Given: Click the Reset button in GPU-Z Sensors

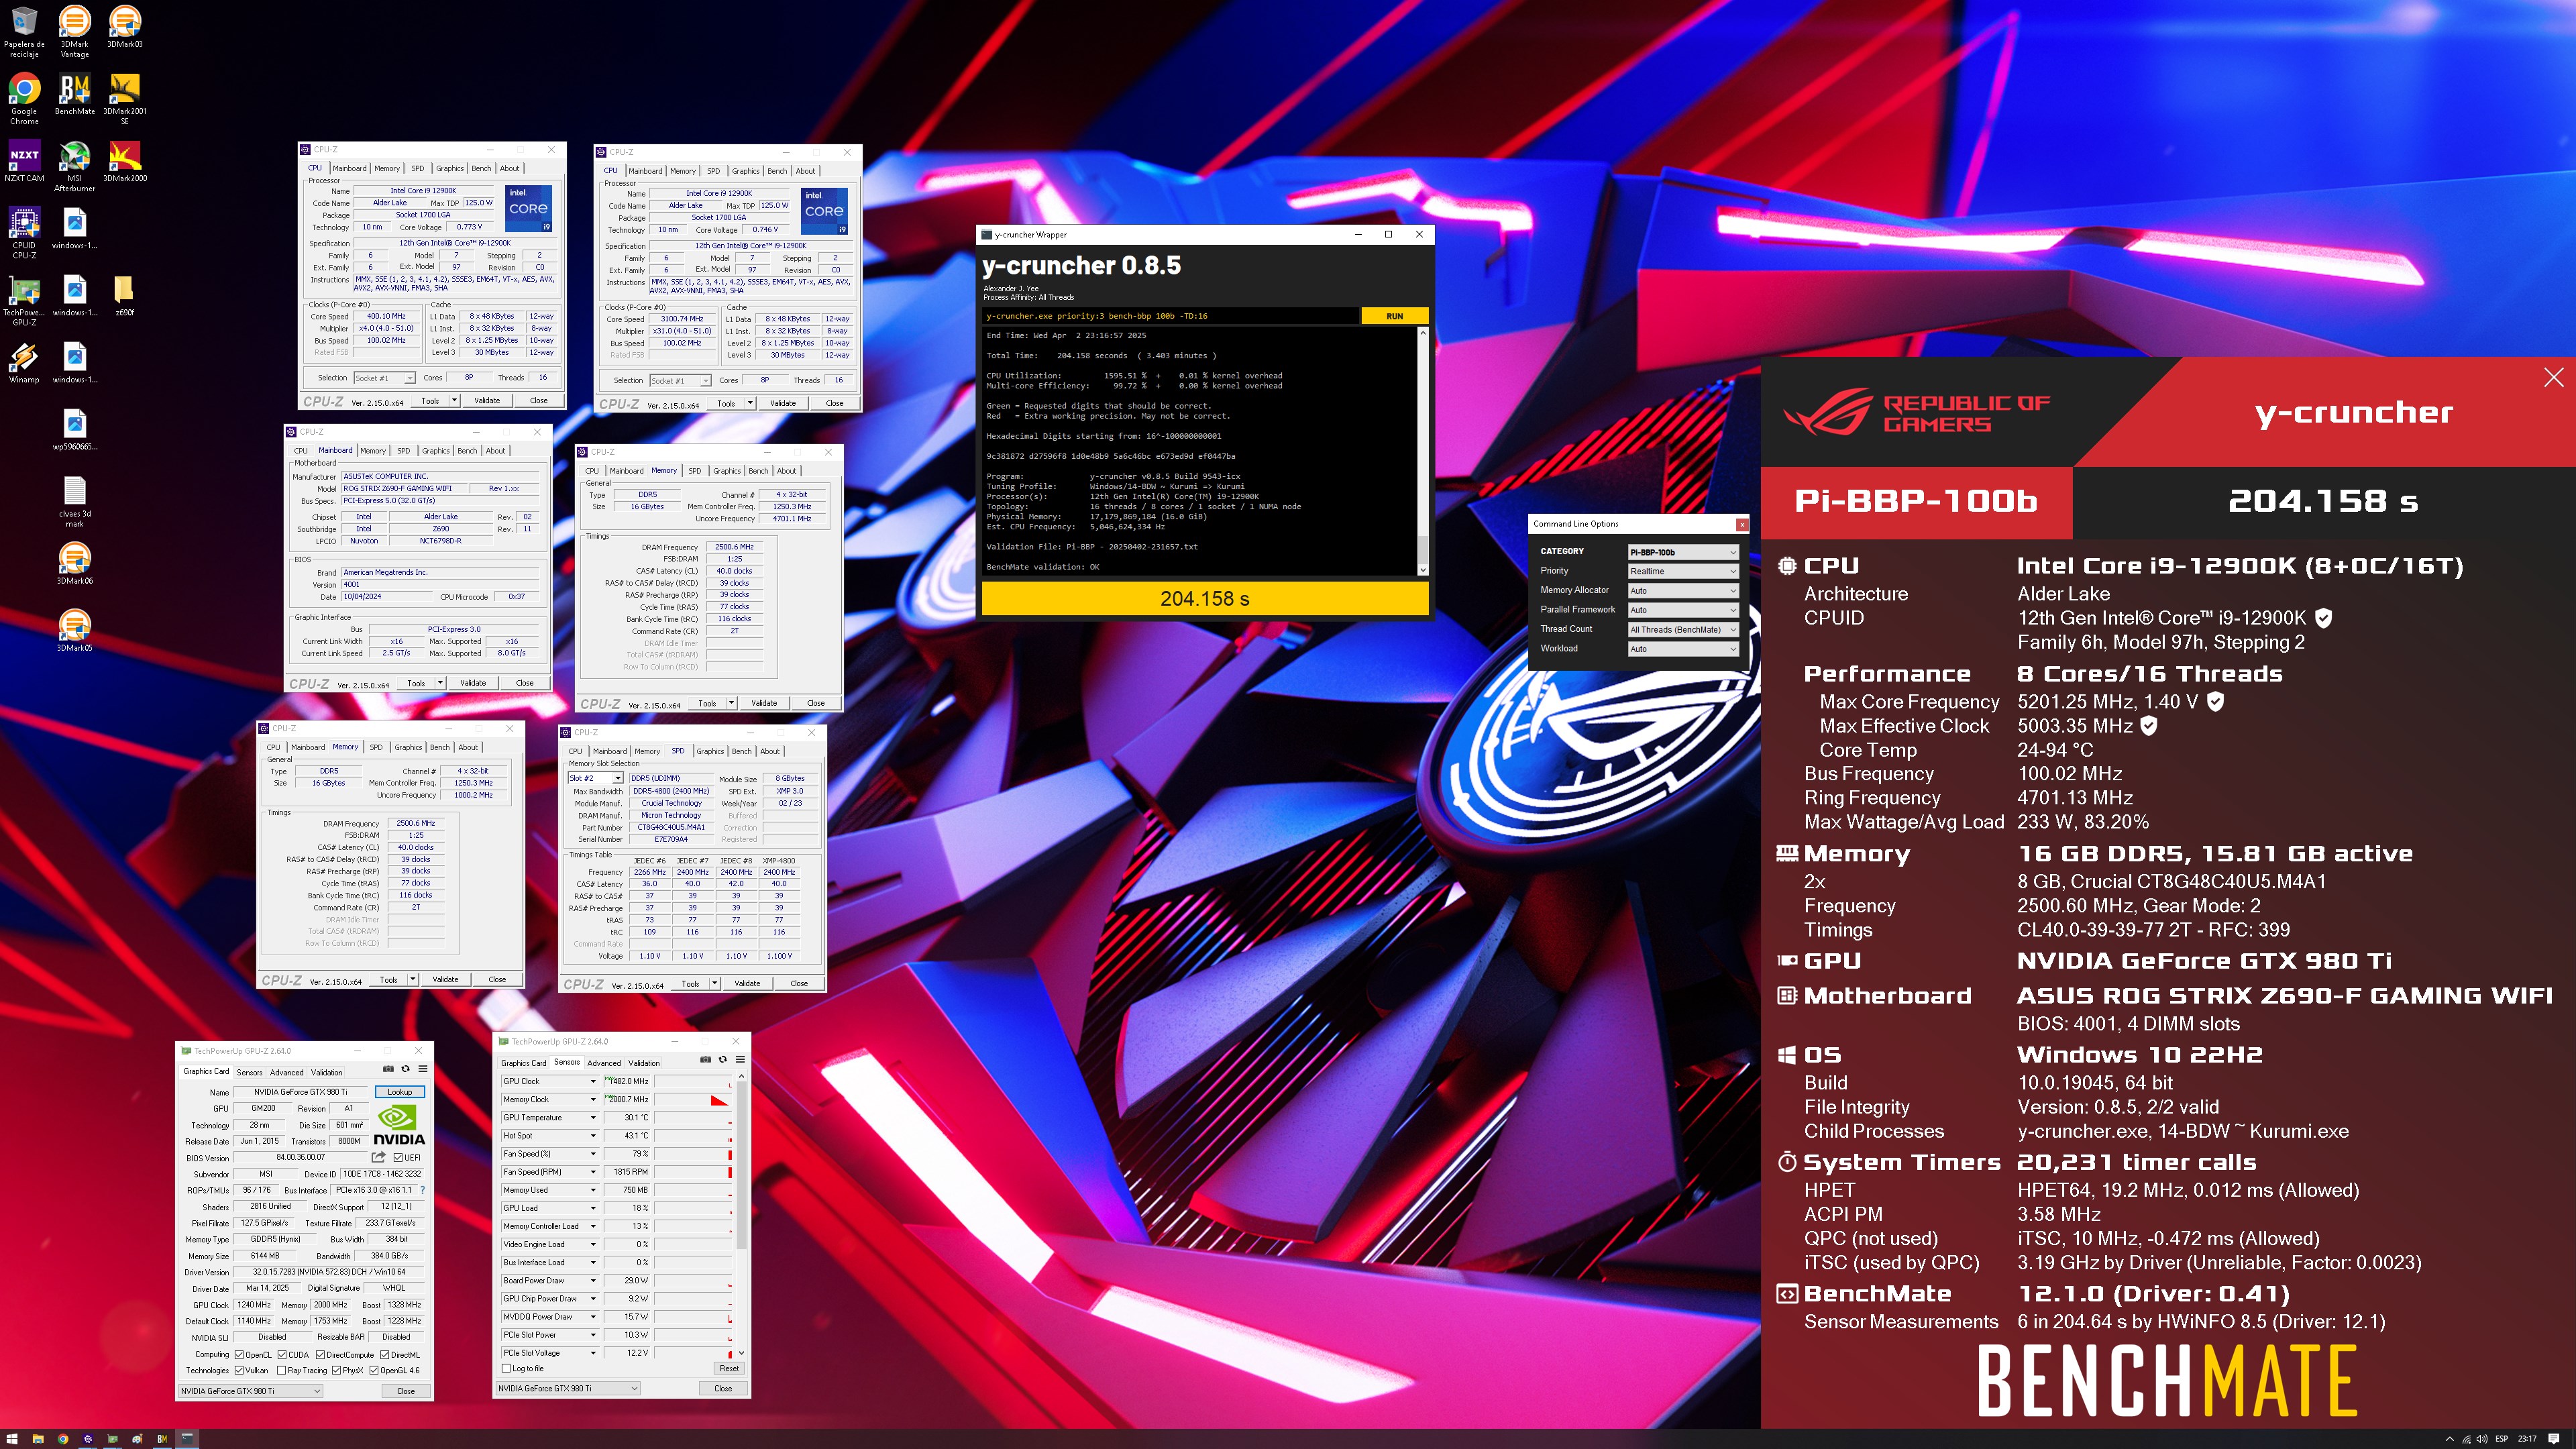Looking at the screenshot, I should point(729,1368).
